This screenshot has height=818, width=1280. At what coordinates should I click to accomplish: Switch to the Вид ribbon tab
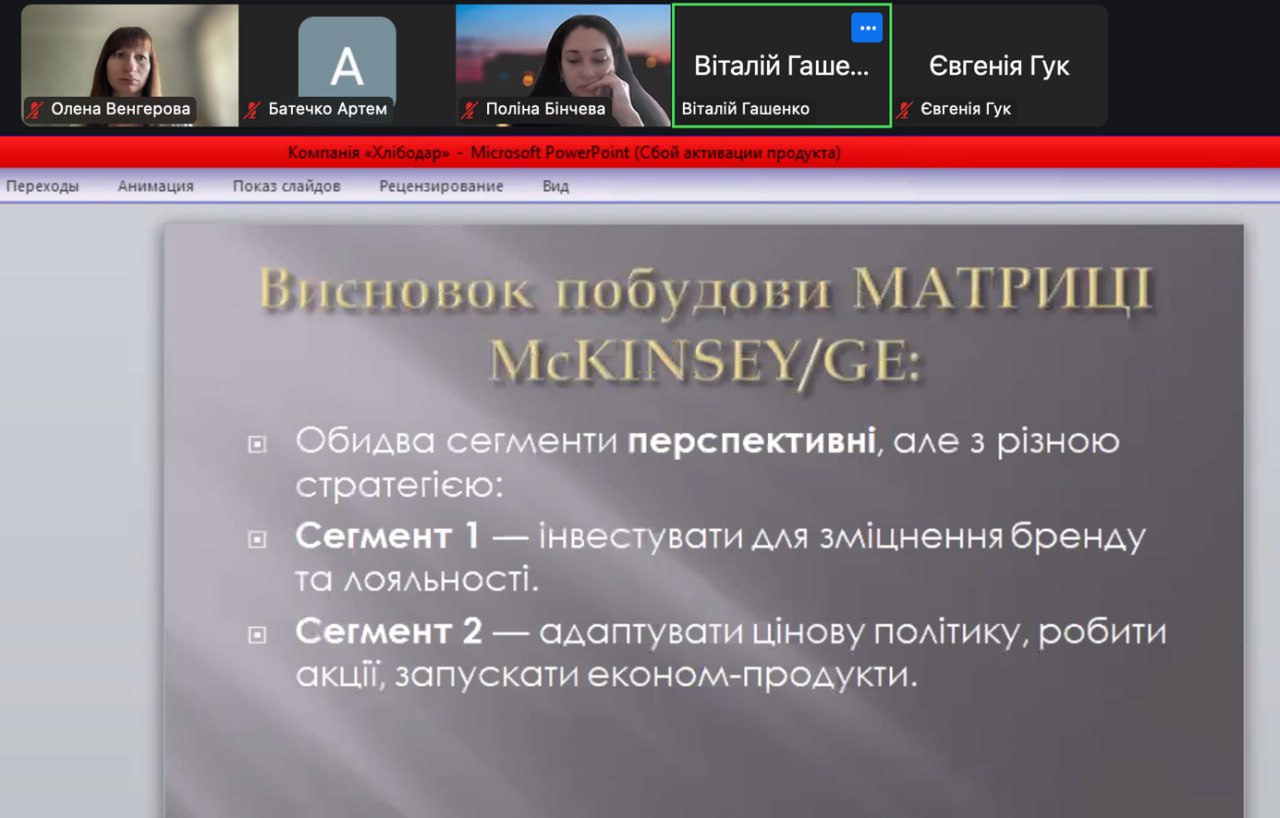(x=556, y=186)
